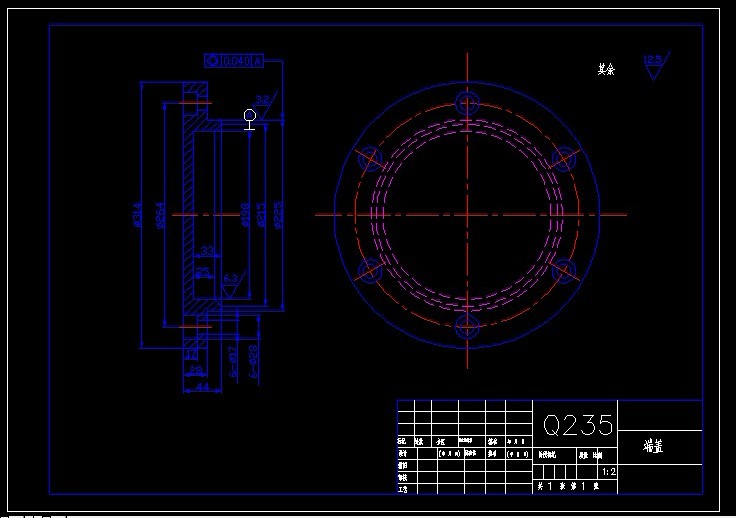
Task: Click the 6.3 roughness value
Action: click(230, 279)
